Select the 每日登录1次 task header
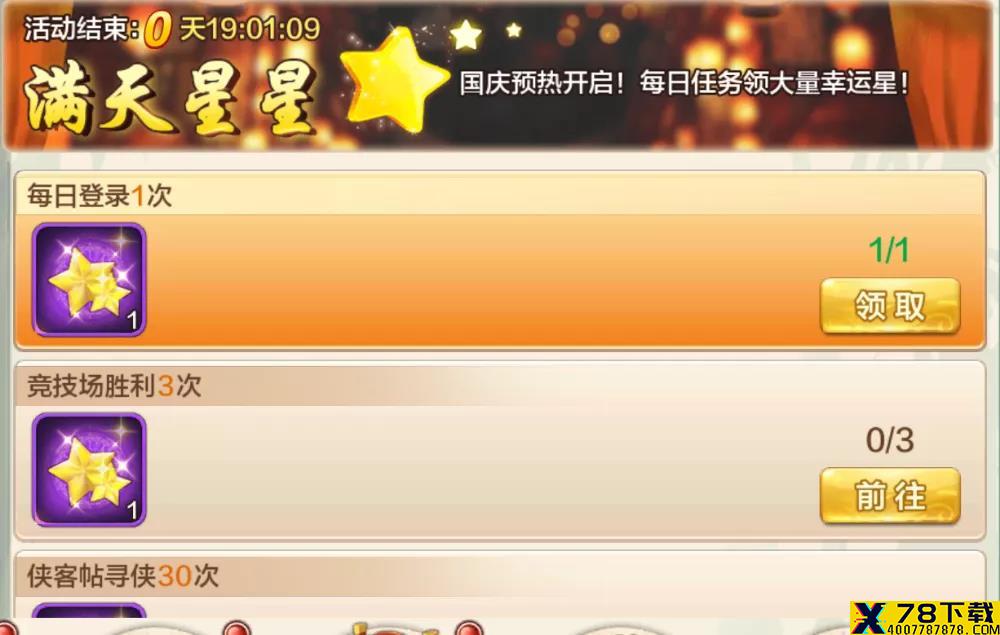Screen dimensions: 1000x635 point(99,195)
